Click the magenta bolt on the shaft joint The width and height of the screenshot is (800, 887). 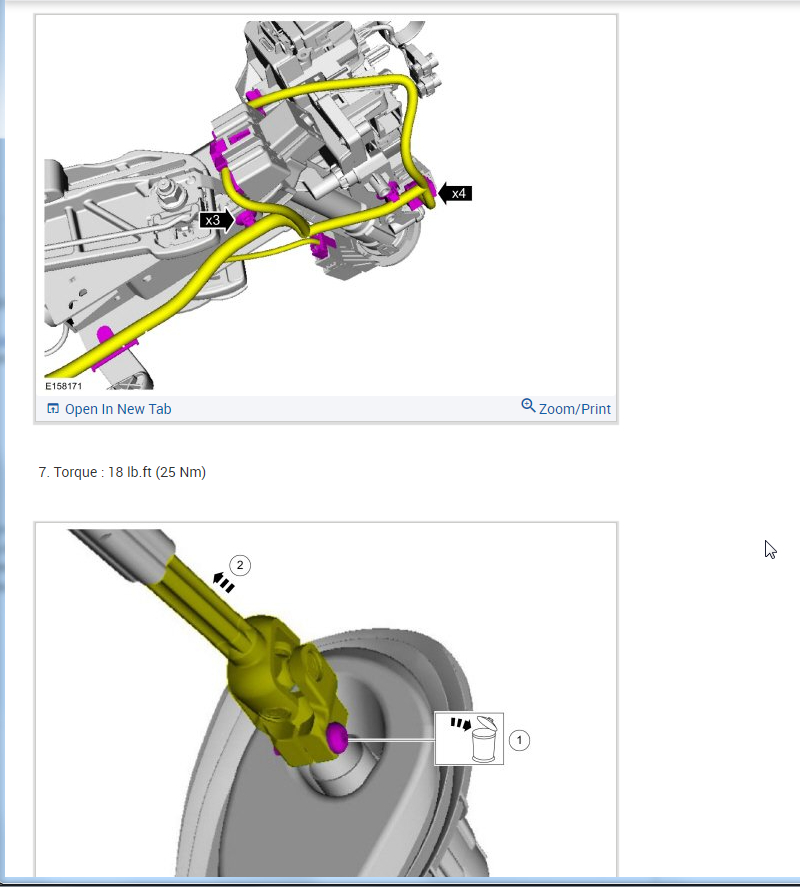336,738
